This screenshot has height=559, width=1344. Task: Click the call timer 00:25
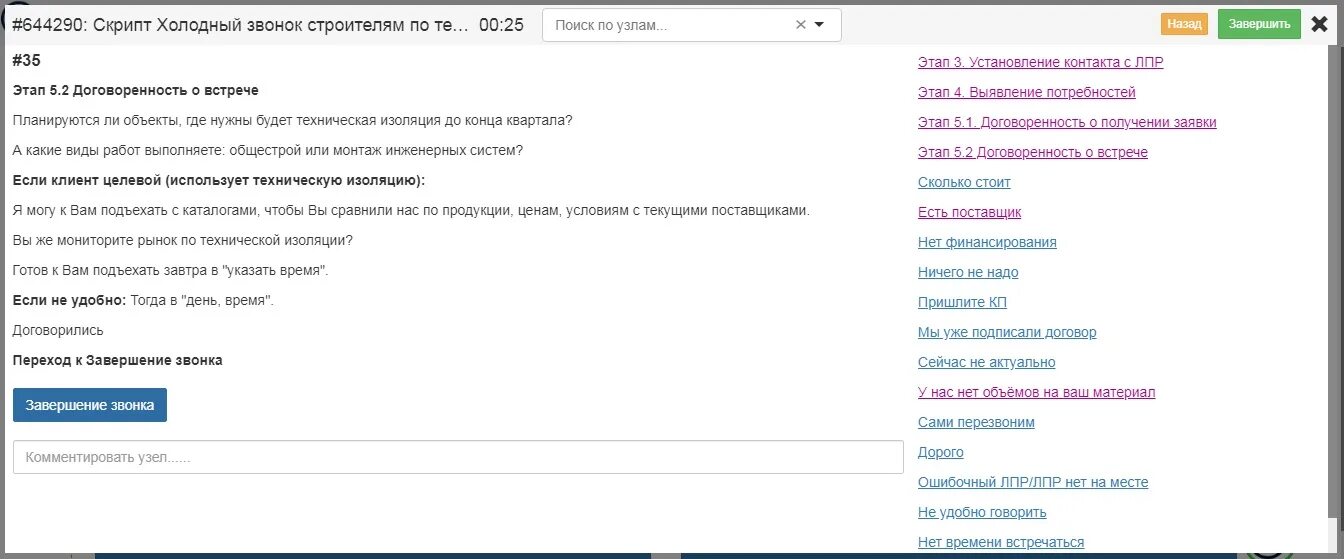[x=501, y=25]
